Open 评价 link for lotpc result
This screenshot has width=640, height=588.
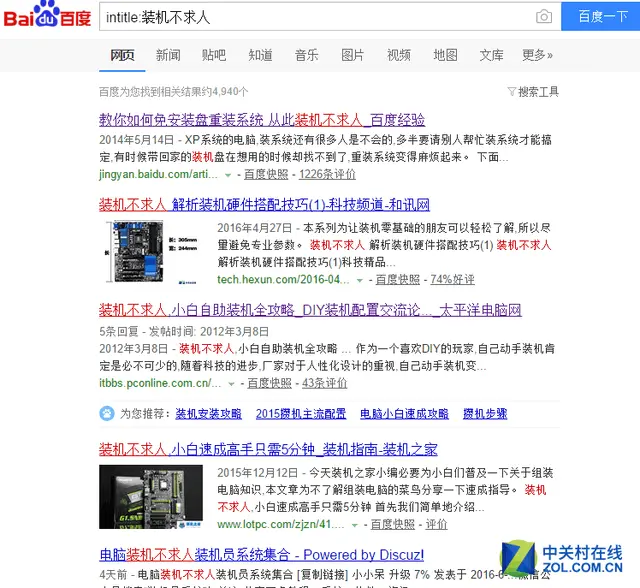point(436,524)
